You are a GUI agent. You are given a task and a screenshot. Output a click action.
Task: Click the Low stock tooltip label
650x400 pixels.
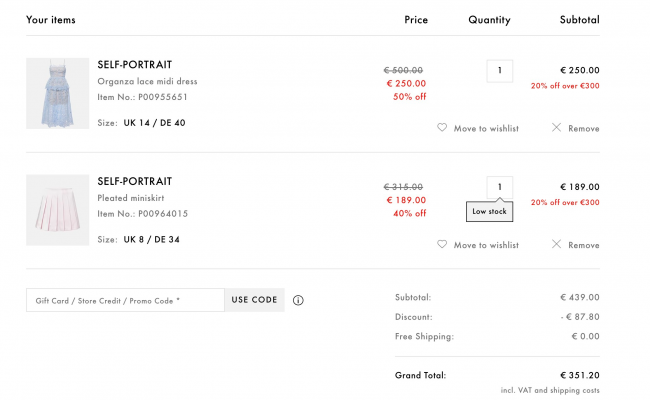coord(490,211)
